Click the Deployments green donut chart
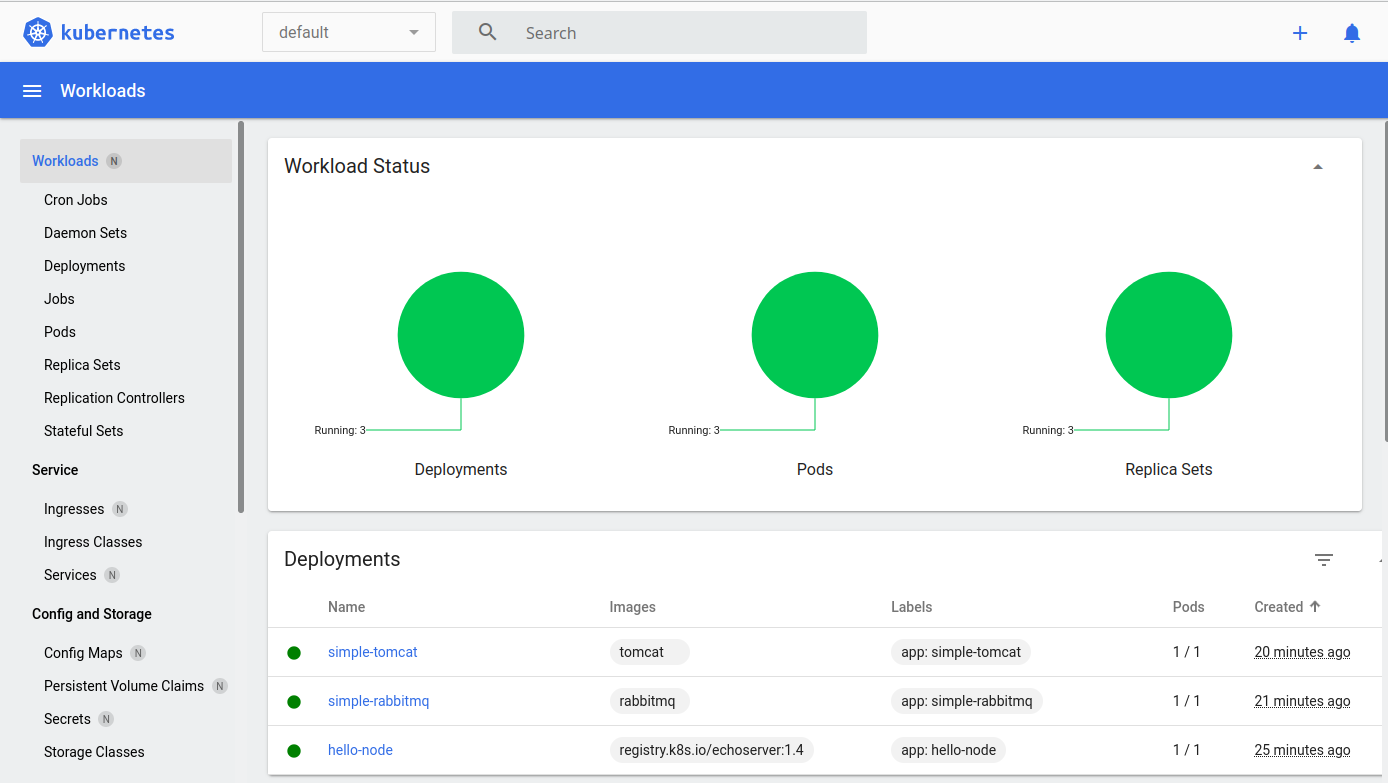The image size is (1388, 783). (x=460, y=334)
